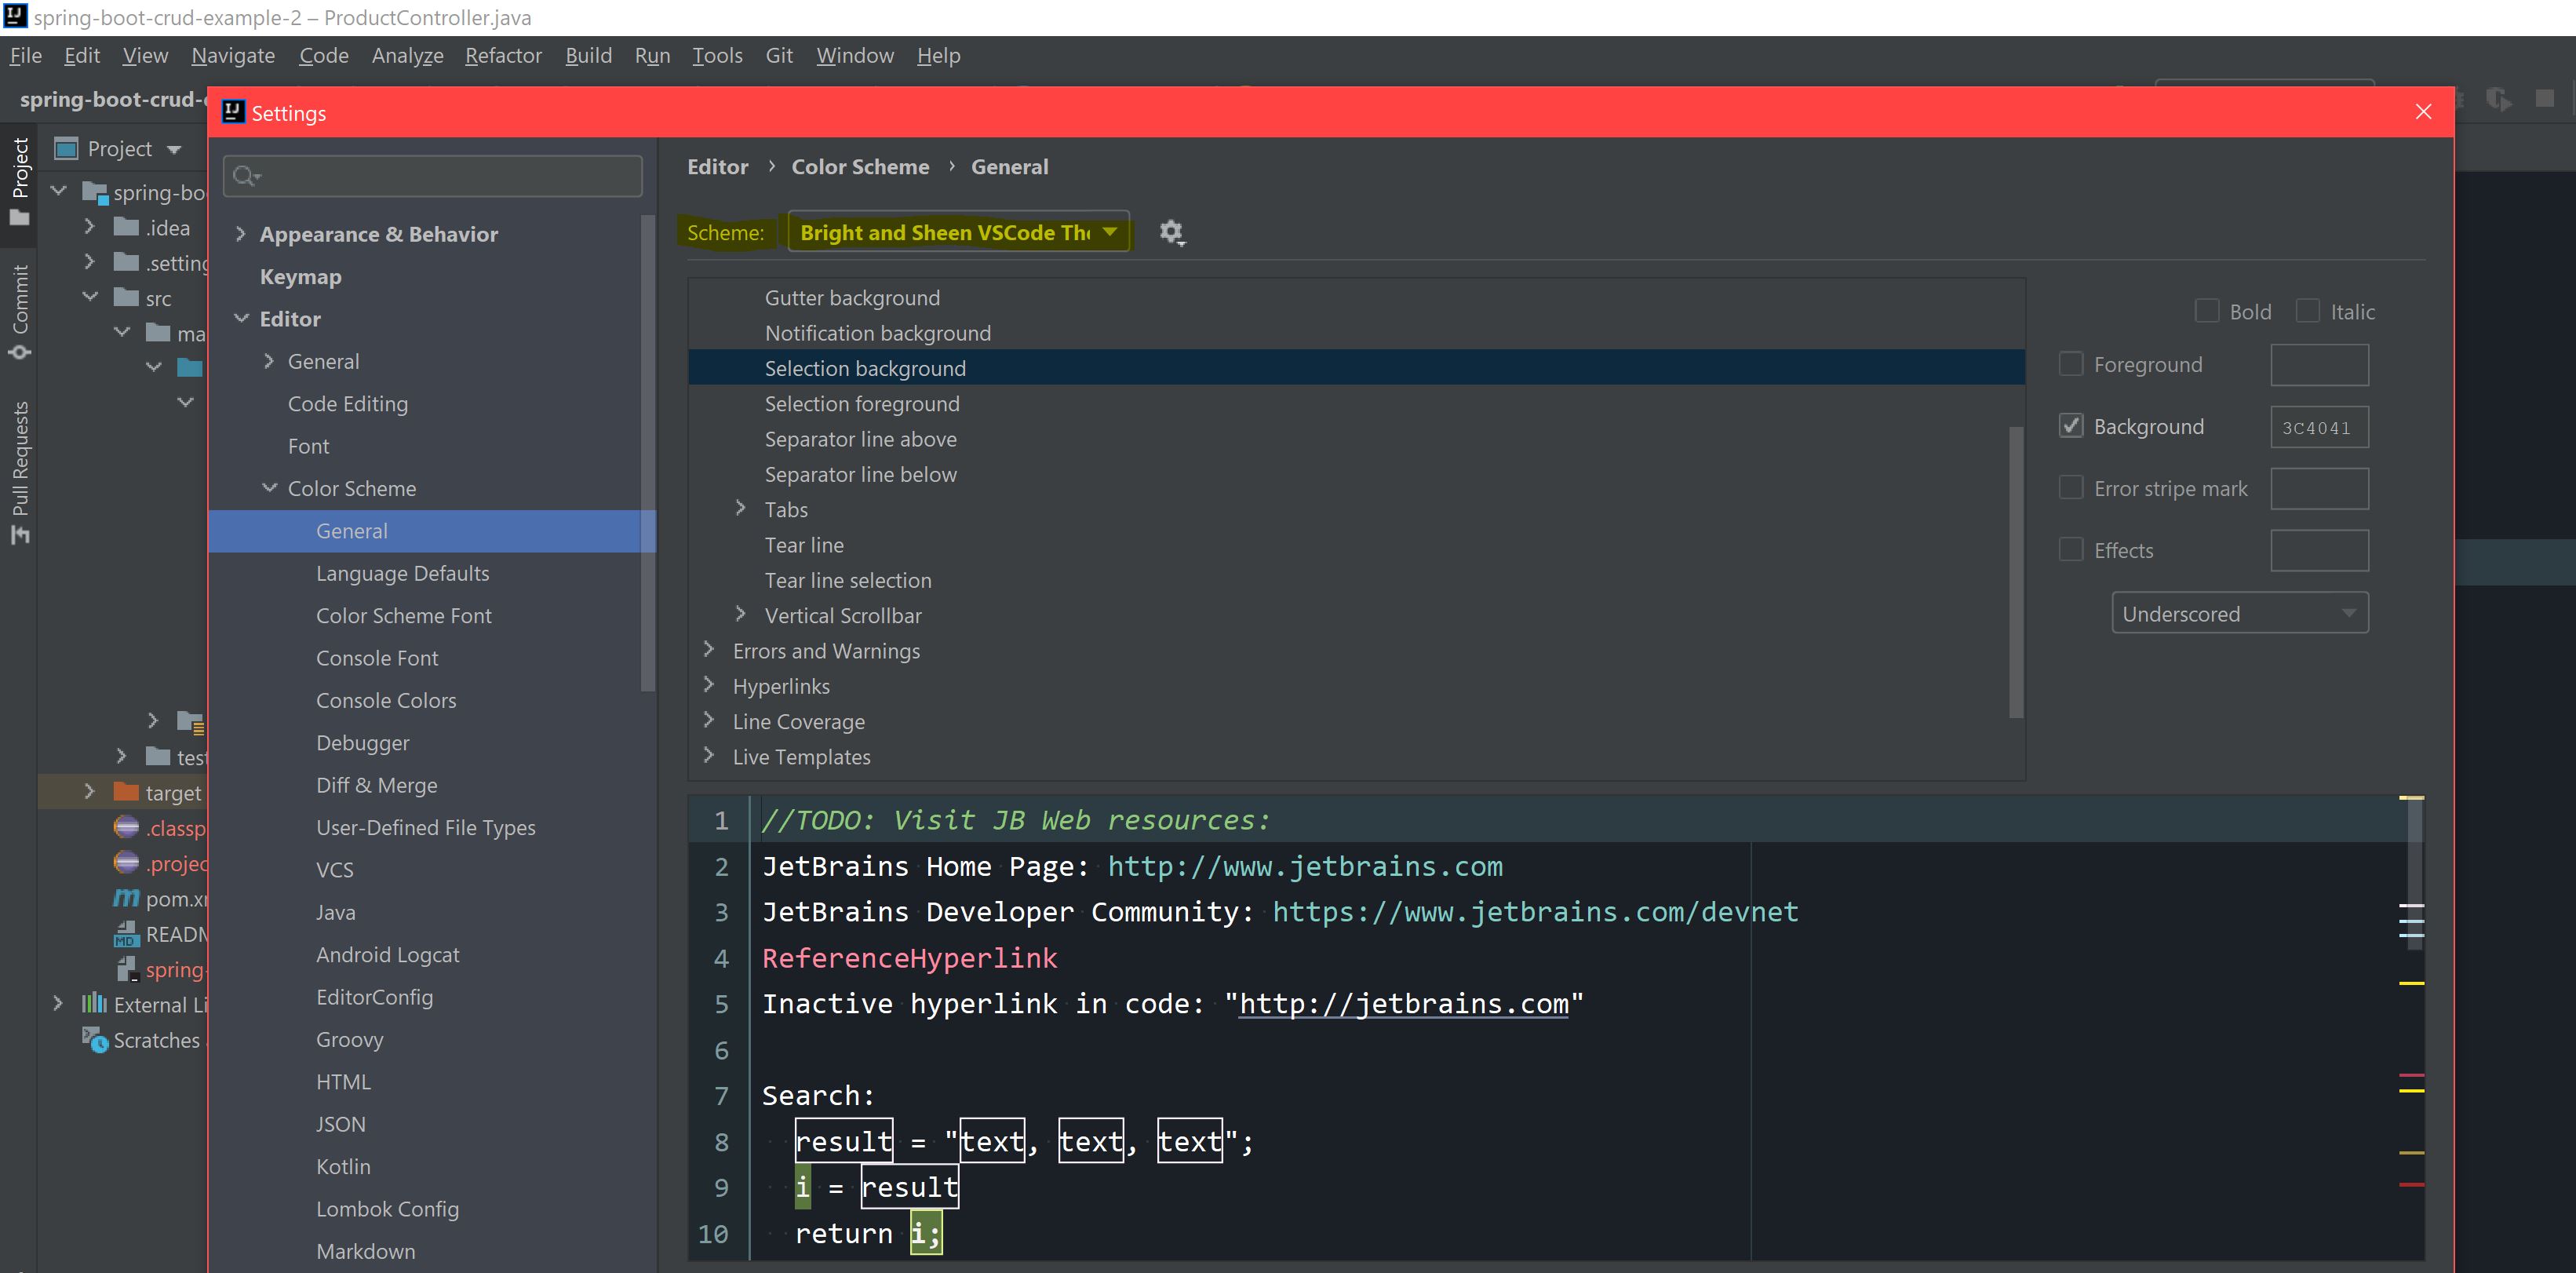
Task: Click the settings search field
Action: pyautogui.click(x=440, y=176)
